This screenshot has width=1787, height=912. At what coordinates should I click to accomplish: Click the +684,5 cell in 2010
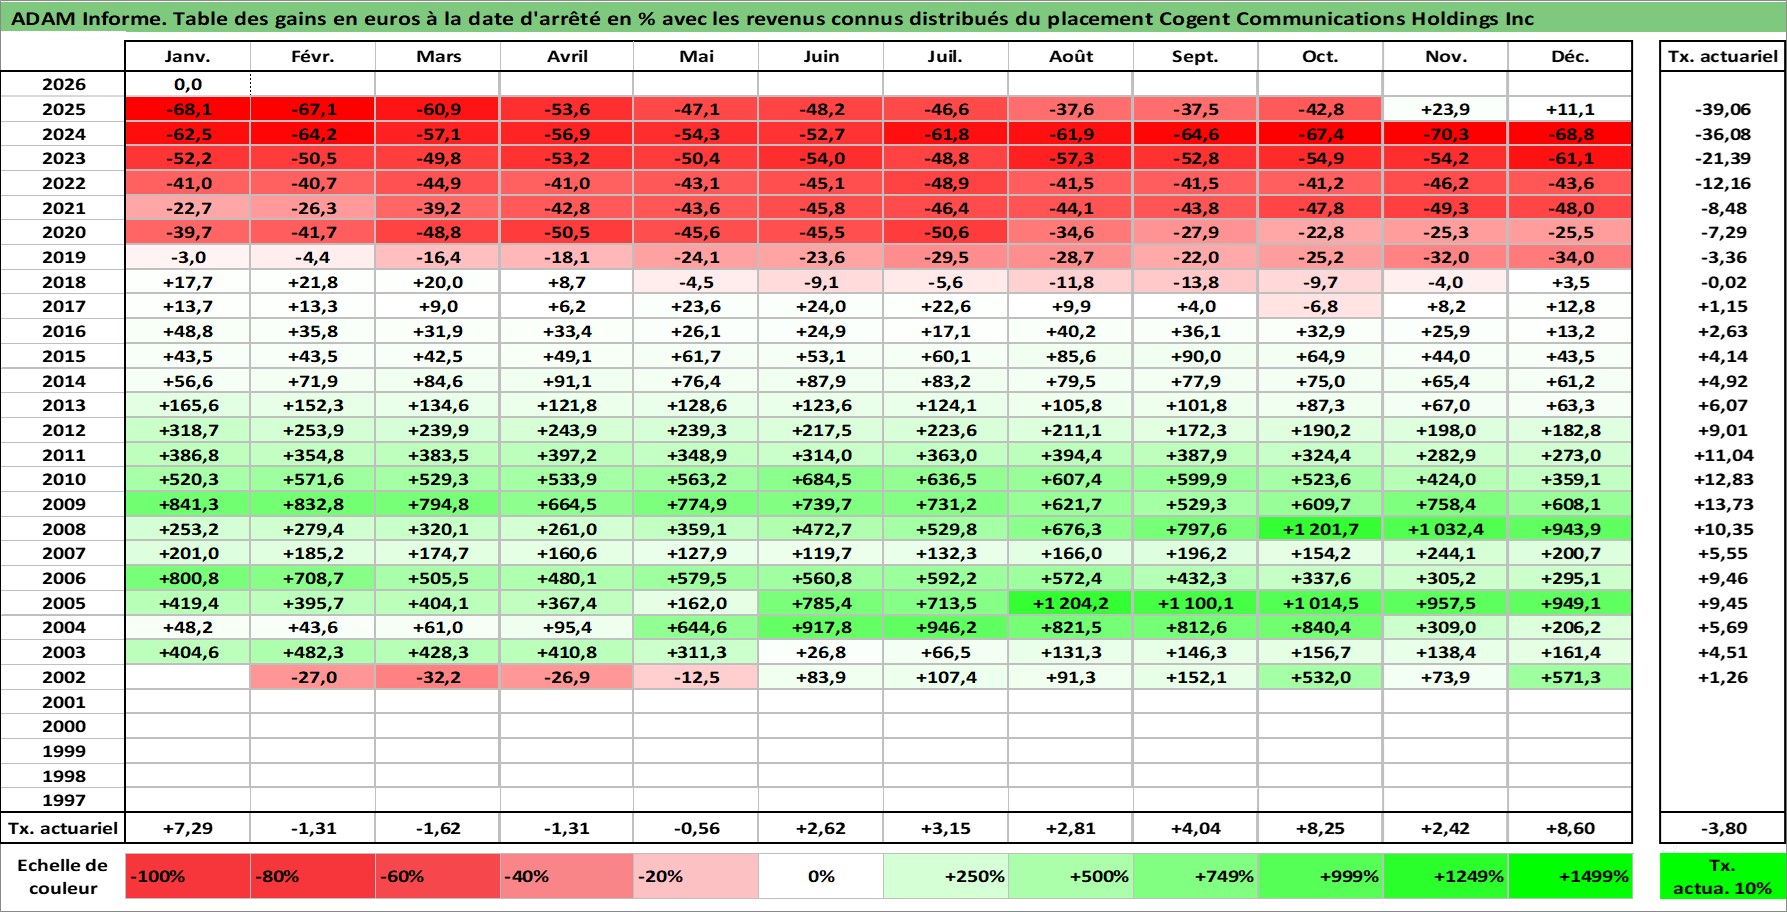(x=821, y=480)
